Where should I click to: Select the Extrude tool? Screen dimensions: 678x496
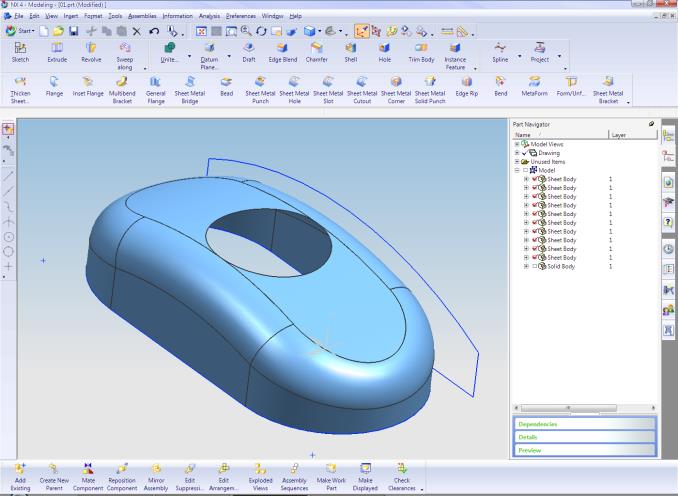tap(57, 52)
